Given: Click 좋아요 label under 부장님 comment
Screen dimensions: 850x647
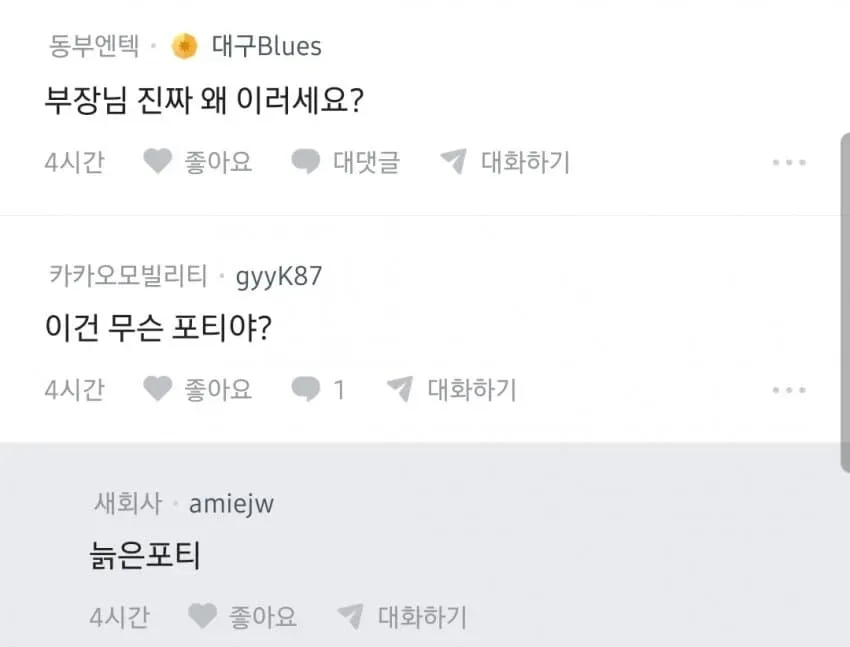Looking at the screenshot, I should (x=218, y=162).
